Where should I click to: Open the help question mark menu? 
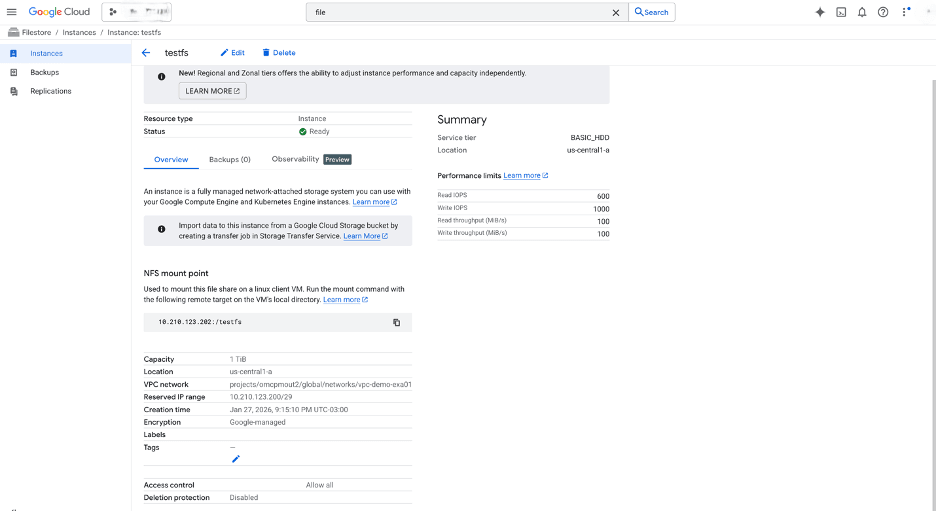pyautogui.click(x=883, y=12)
